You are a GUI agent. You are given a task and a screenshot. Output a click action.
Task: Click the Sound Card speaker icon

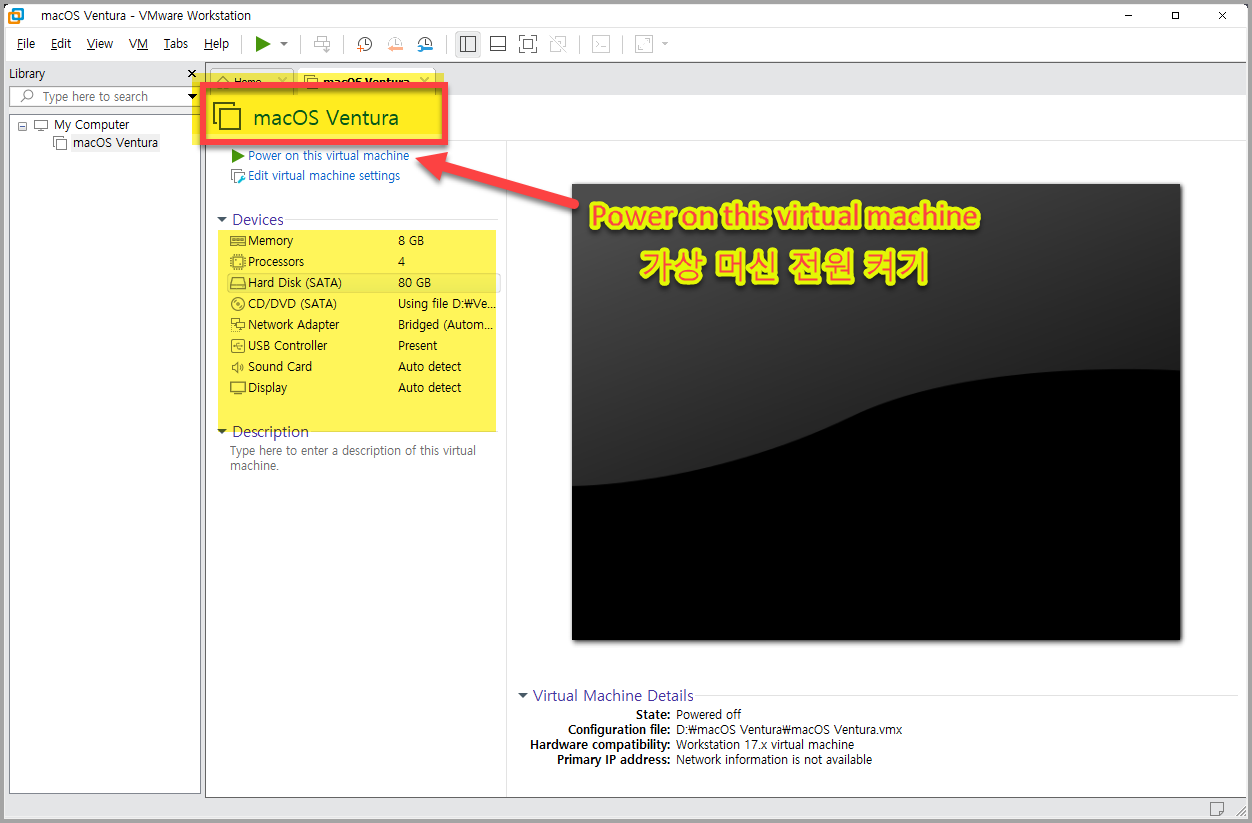(x=238, y=367)
